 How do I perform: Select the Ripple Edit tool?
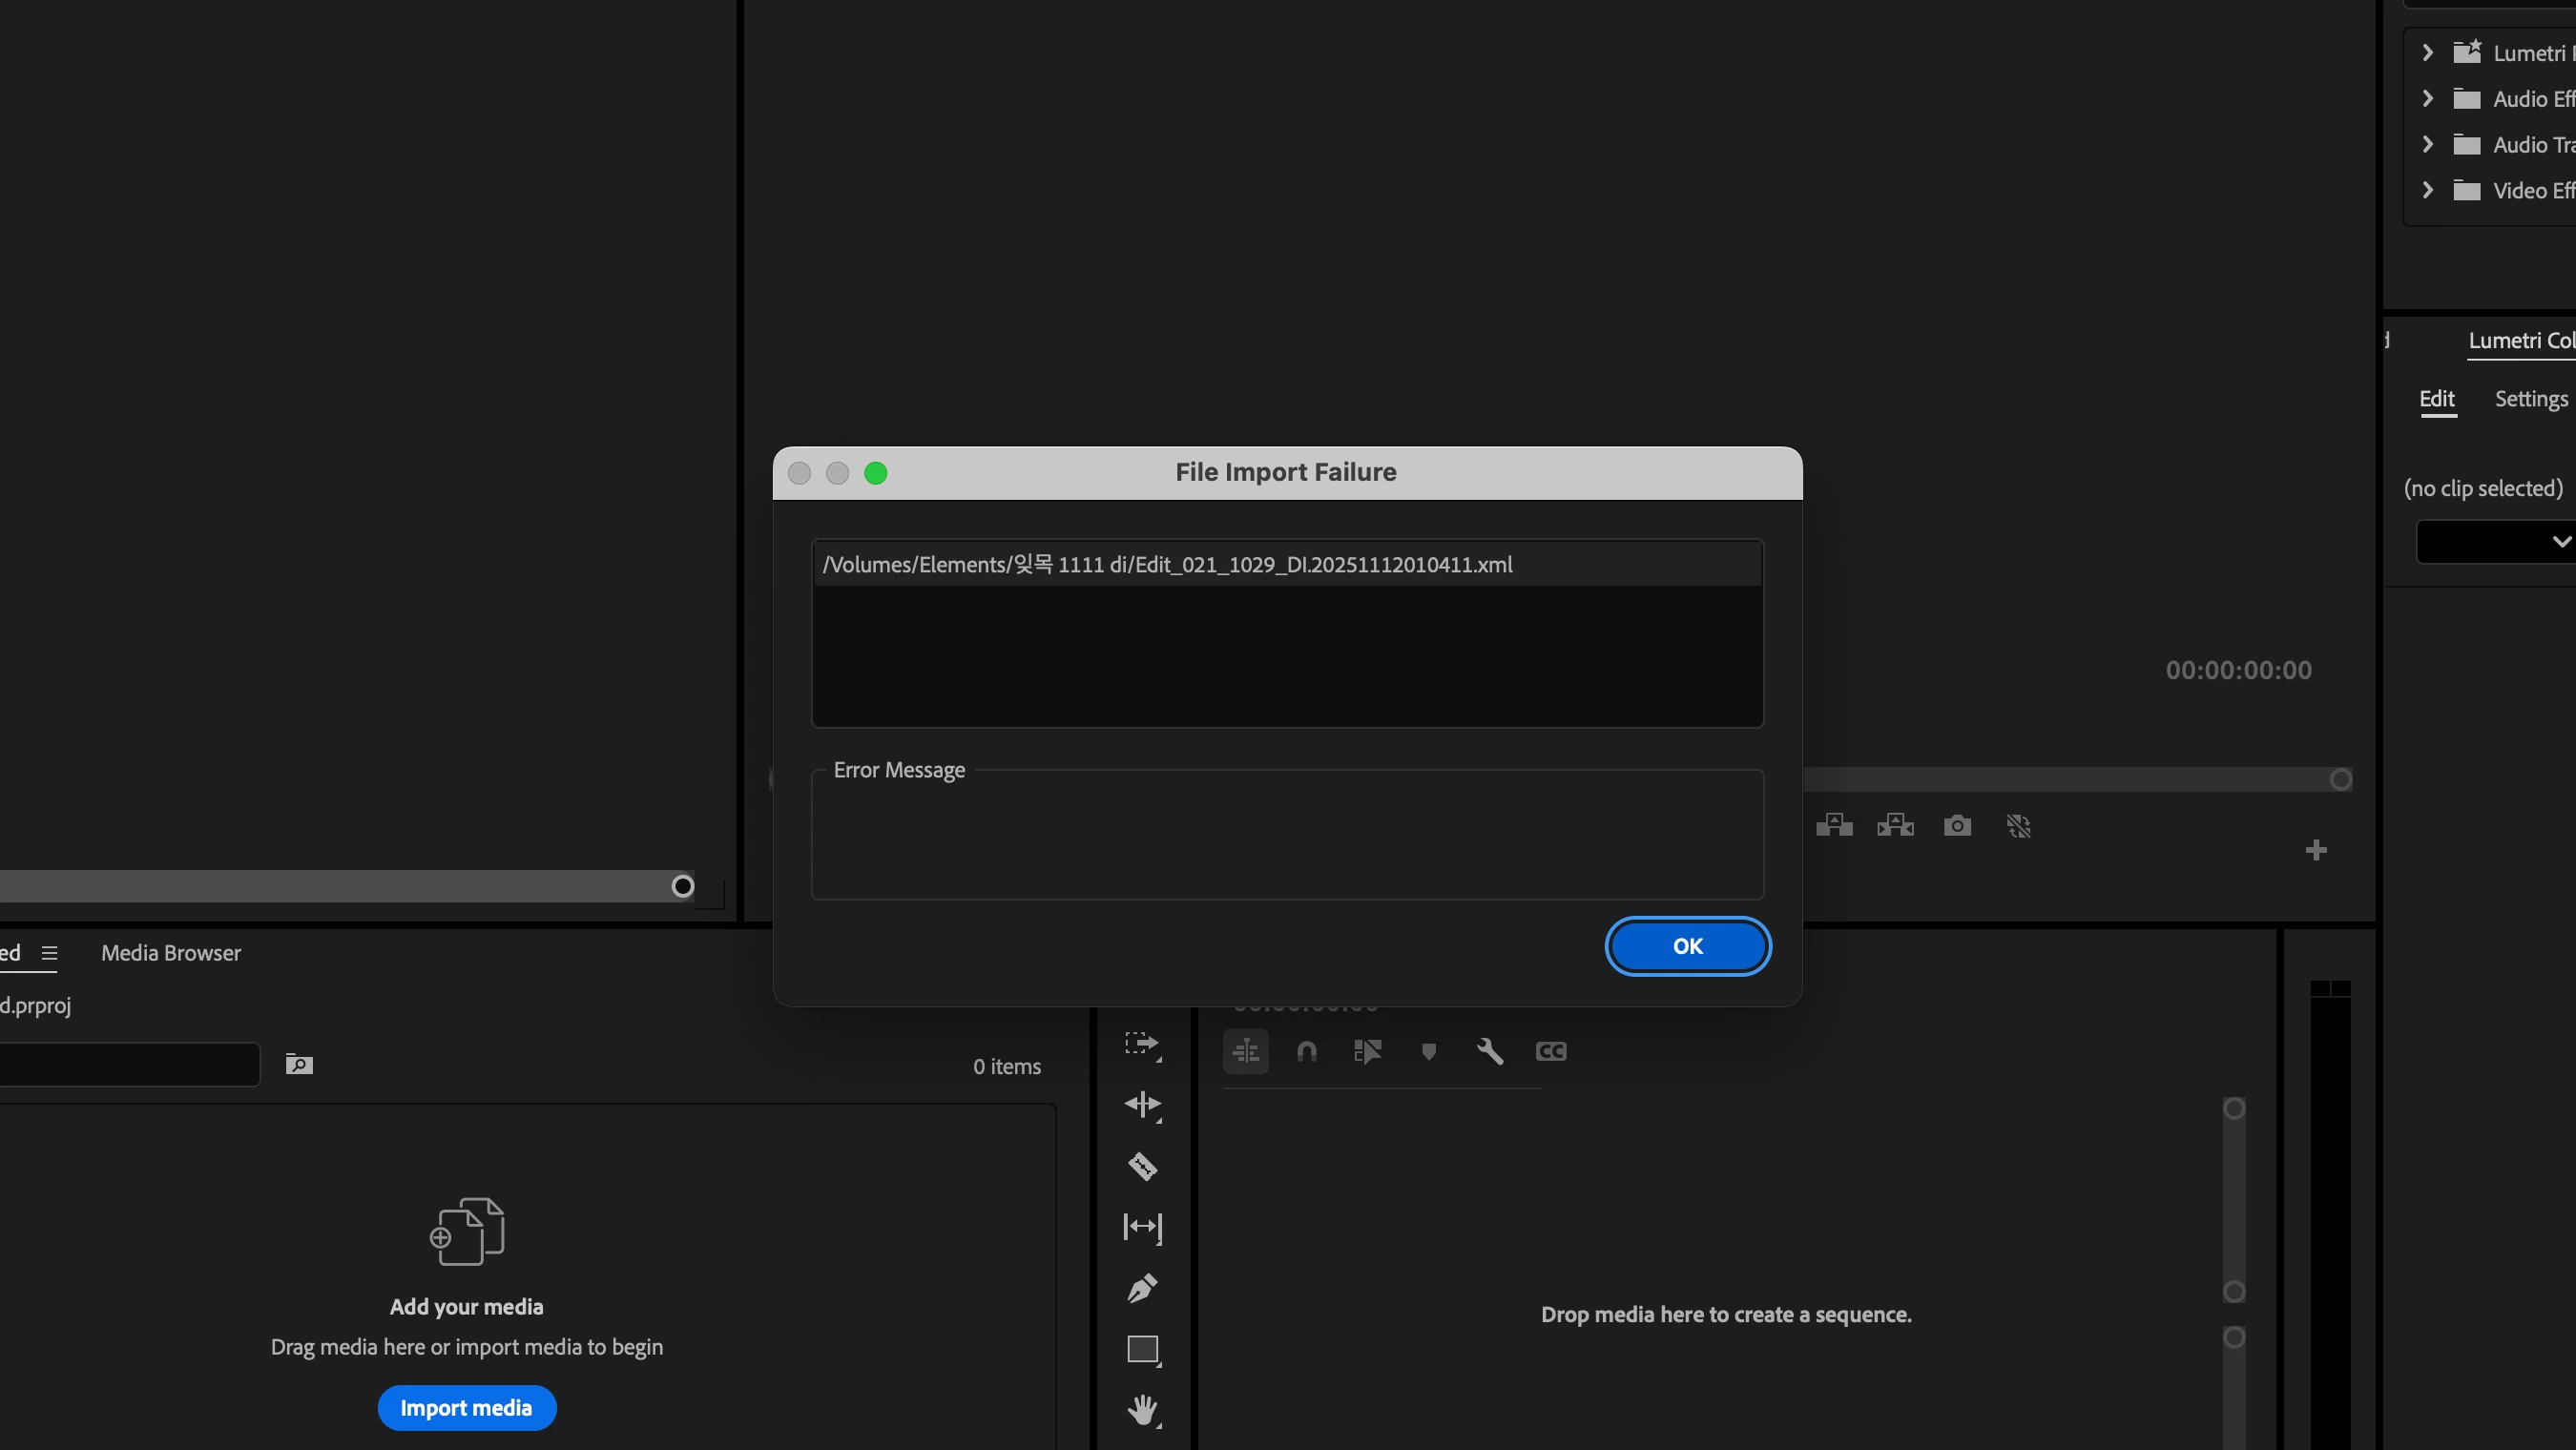(1142, 1105)
